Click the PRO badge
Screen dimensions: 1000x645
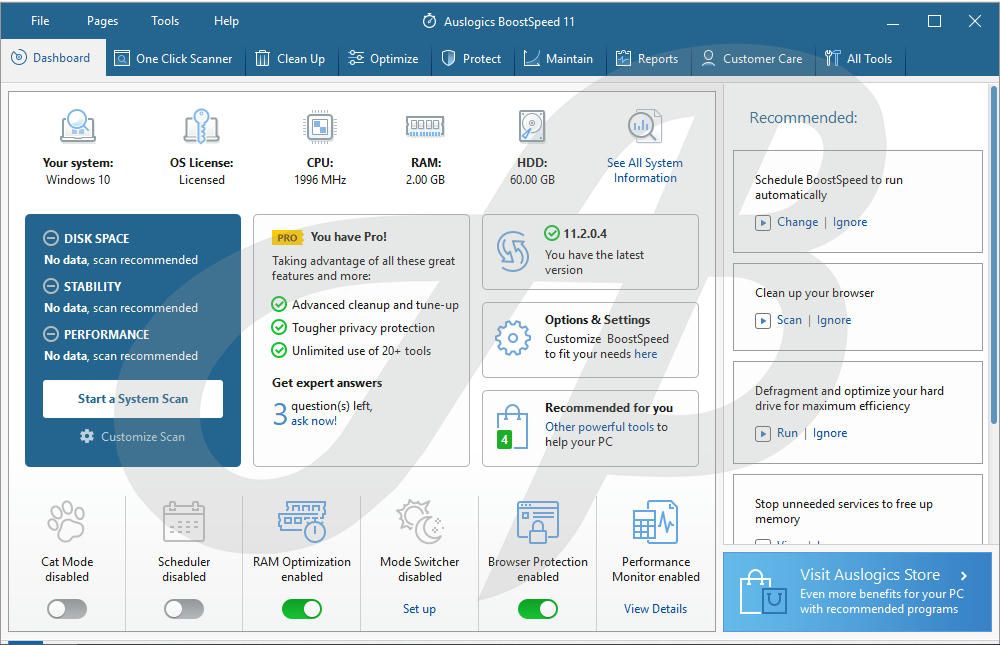coord(287,237)
